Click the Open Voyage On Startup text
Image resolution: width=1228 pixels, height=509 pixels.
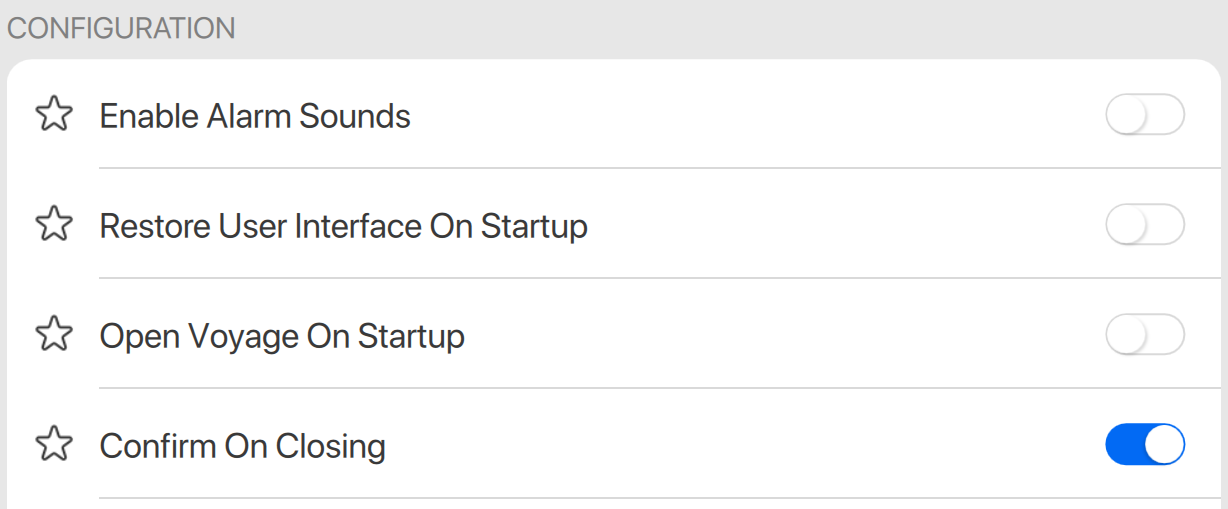pos(282,336)
